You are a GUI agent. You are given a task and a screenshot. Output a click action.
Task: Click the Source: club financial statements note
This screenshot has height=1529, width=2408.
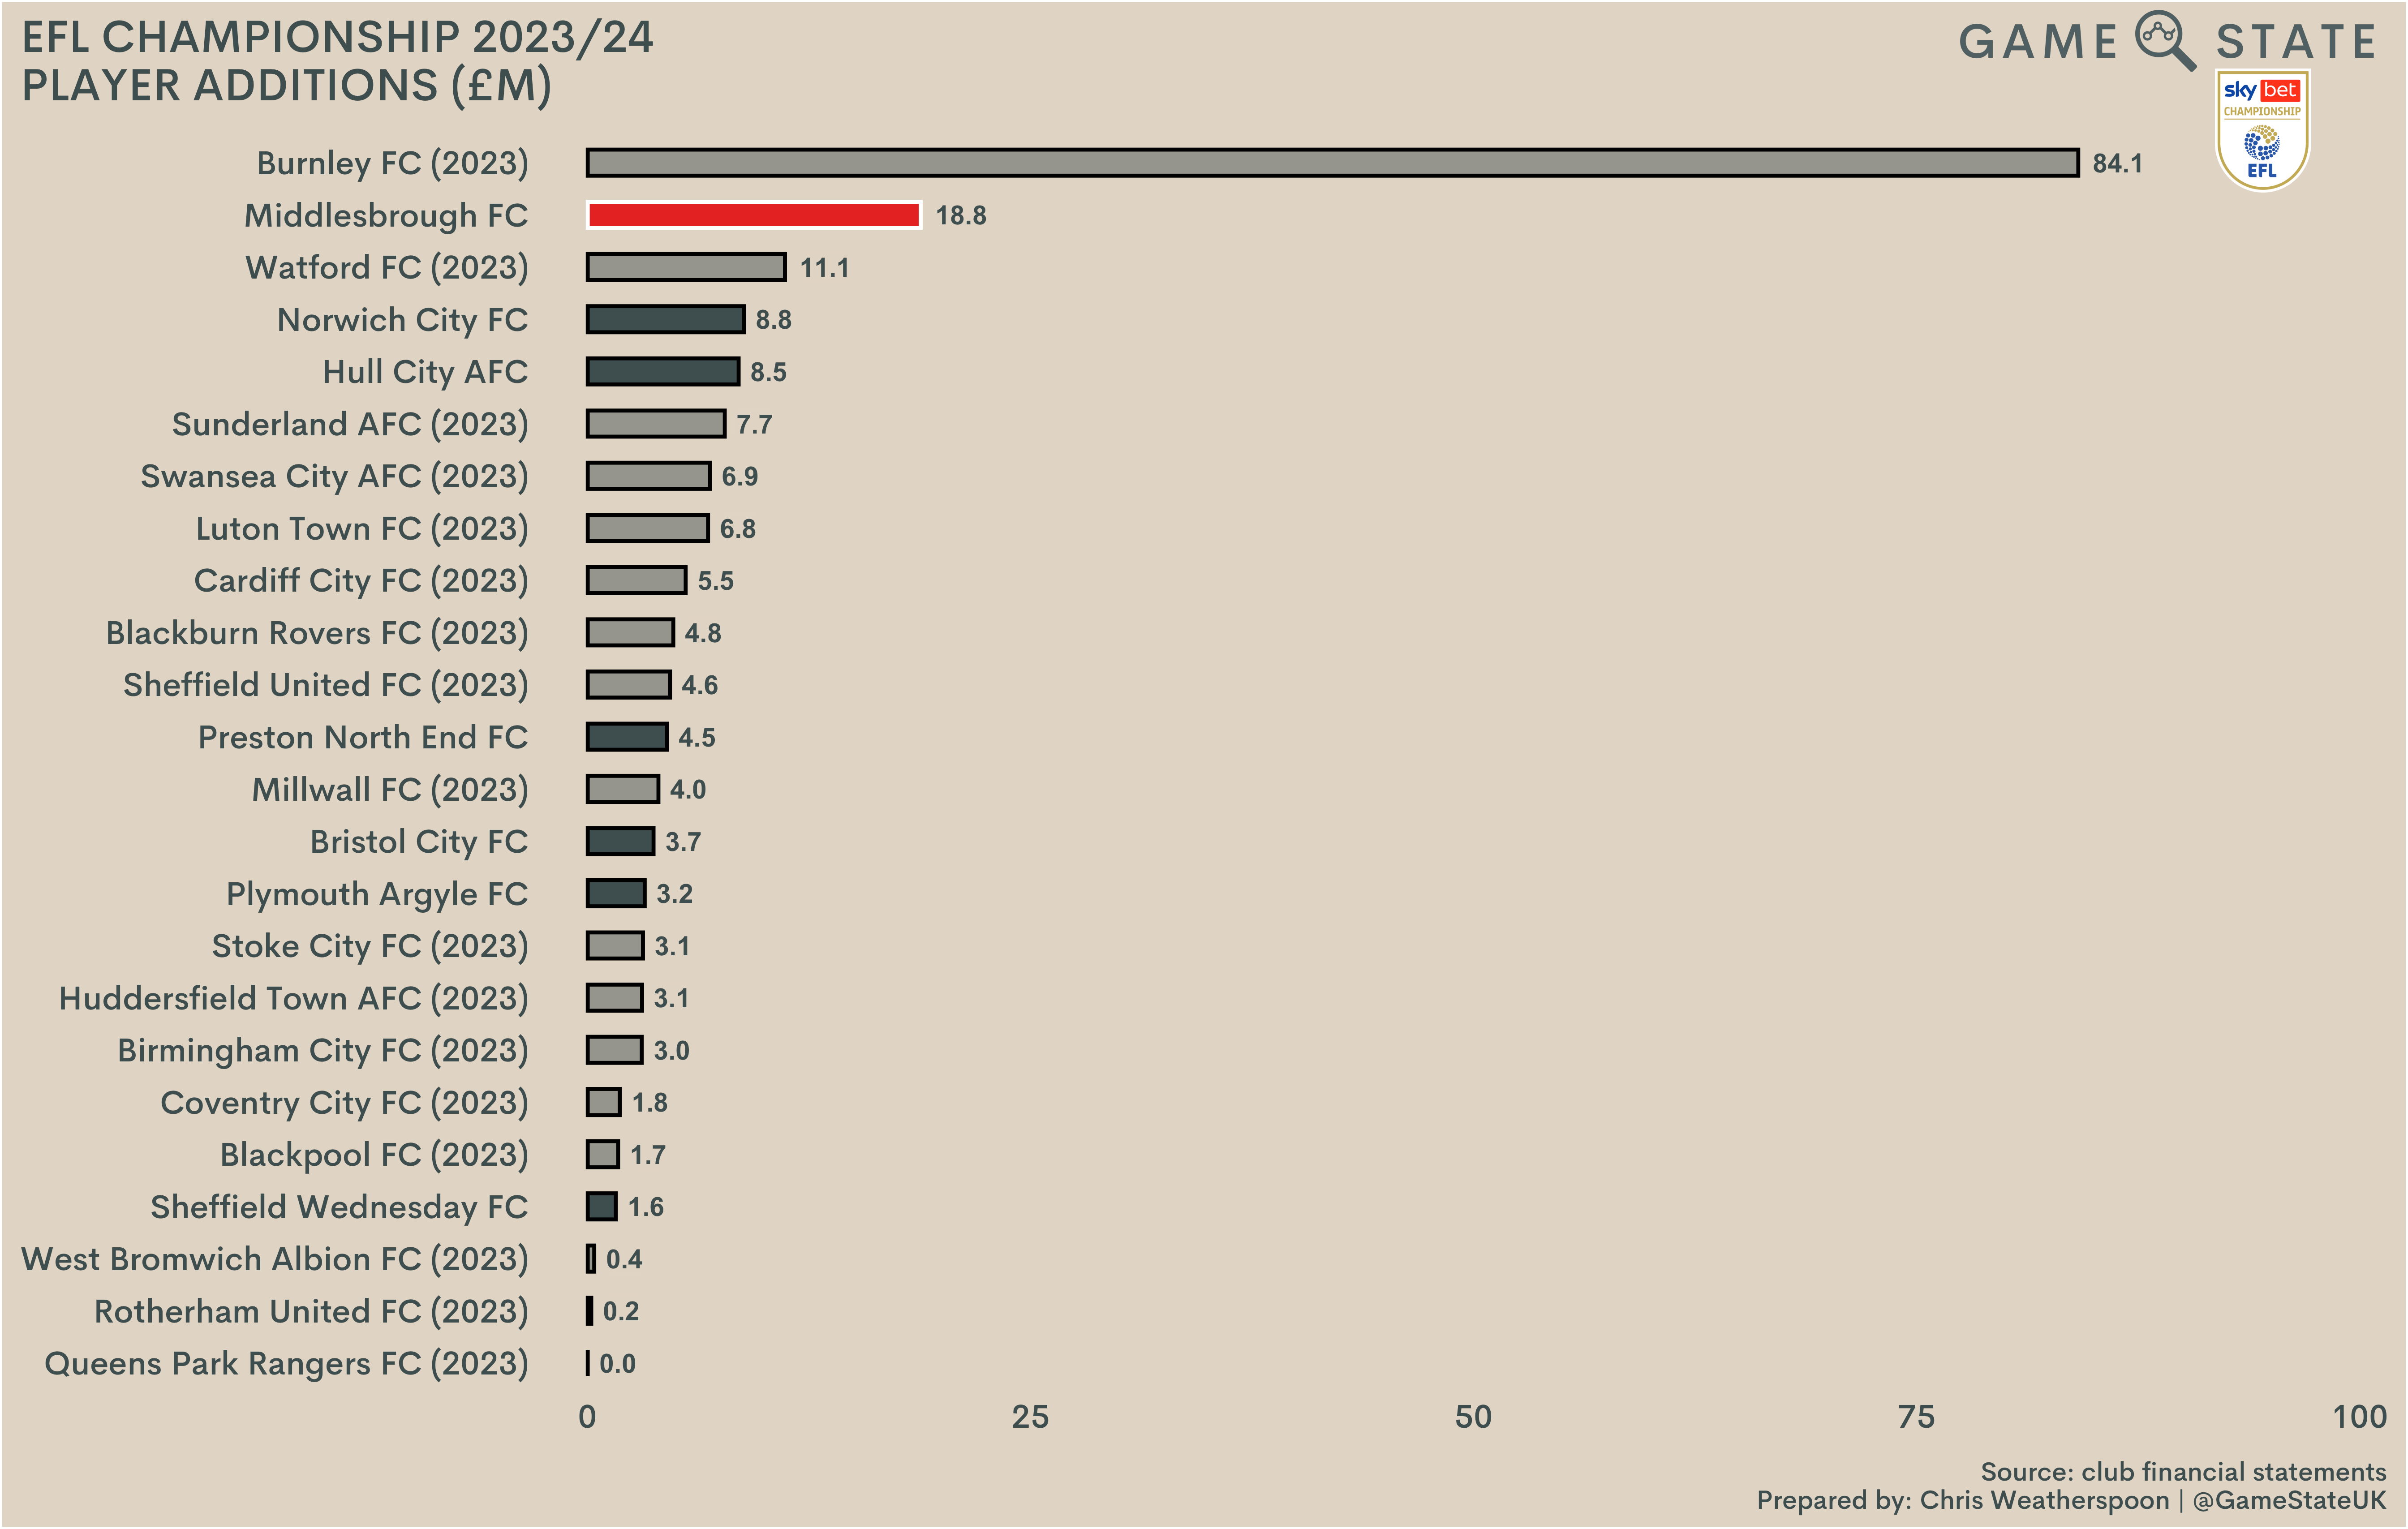[x=2183, y=1472]
